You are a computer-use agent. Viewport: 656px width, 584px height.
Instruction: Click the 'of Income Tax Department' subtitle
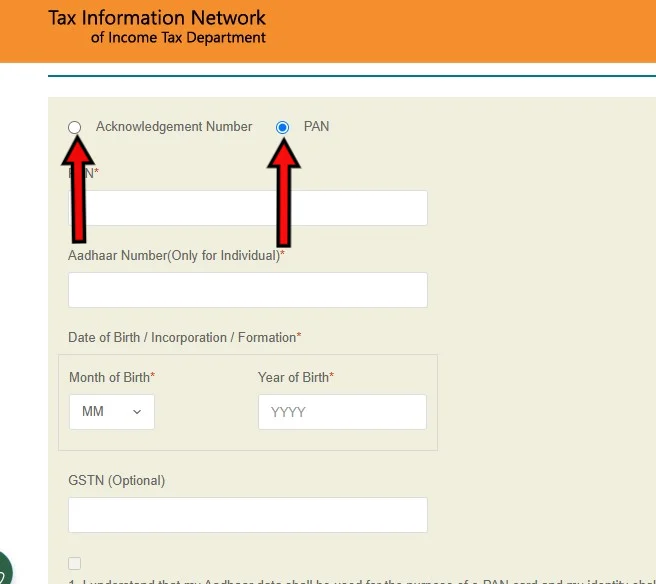click(x=178, y=38)
